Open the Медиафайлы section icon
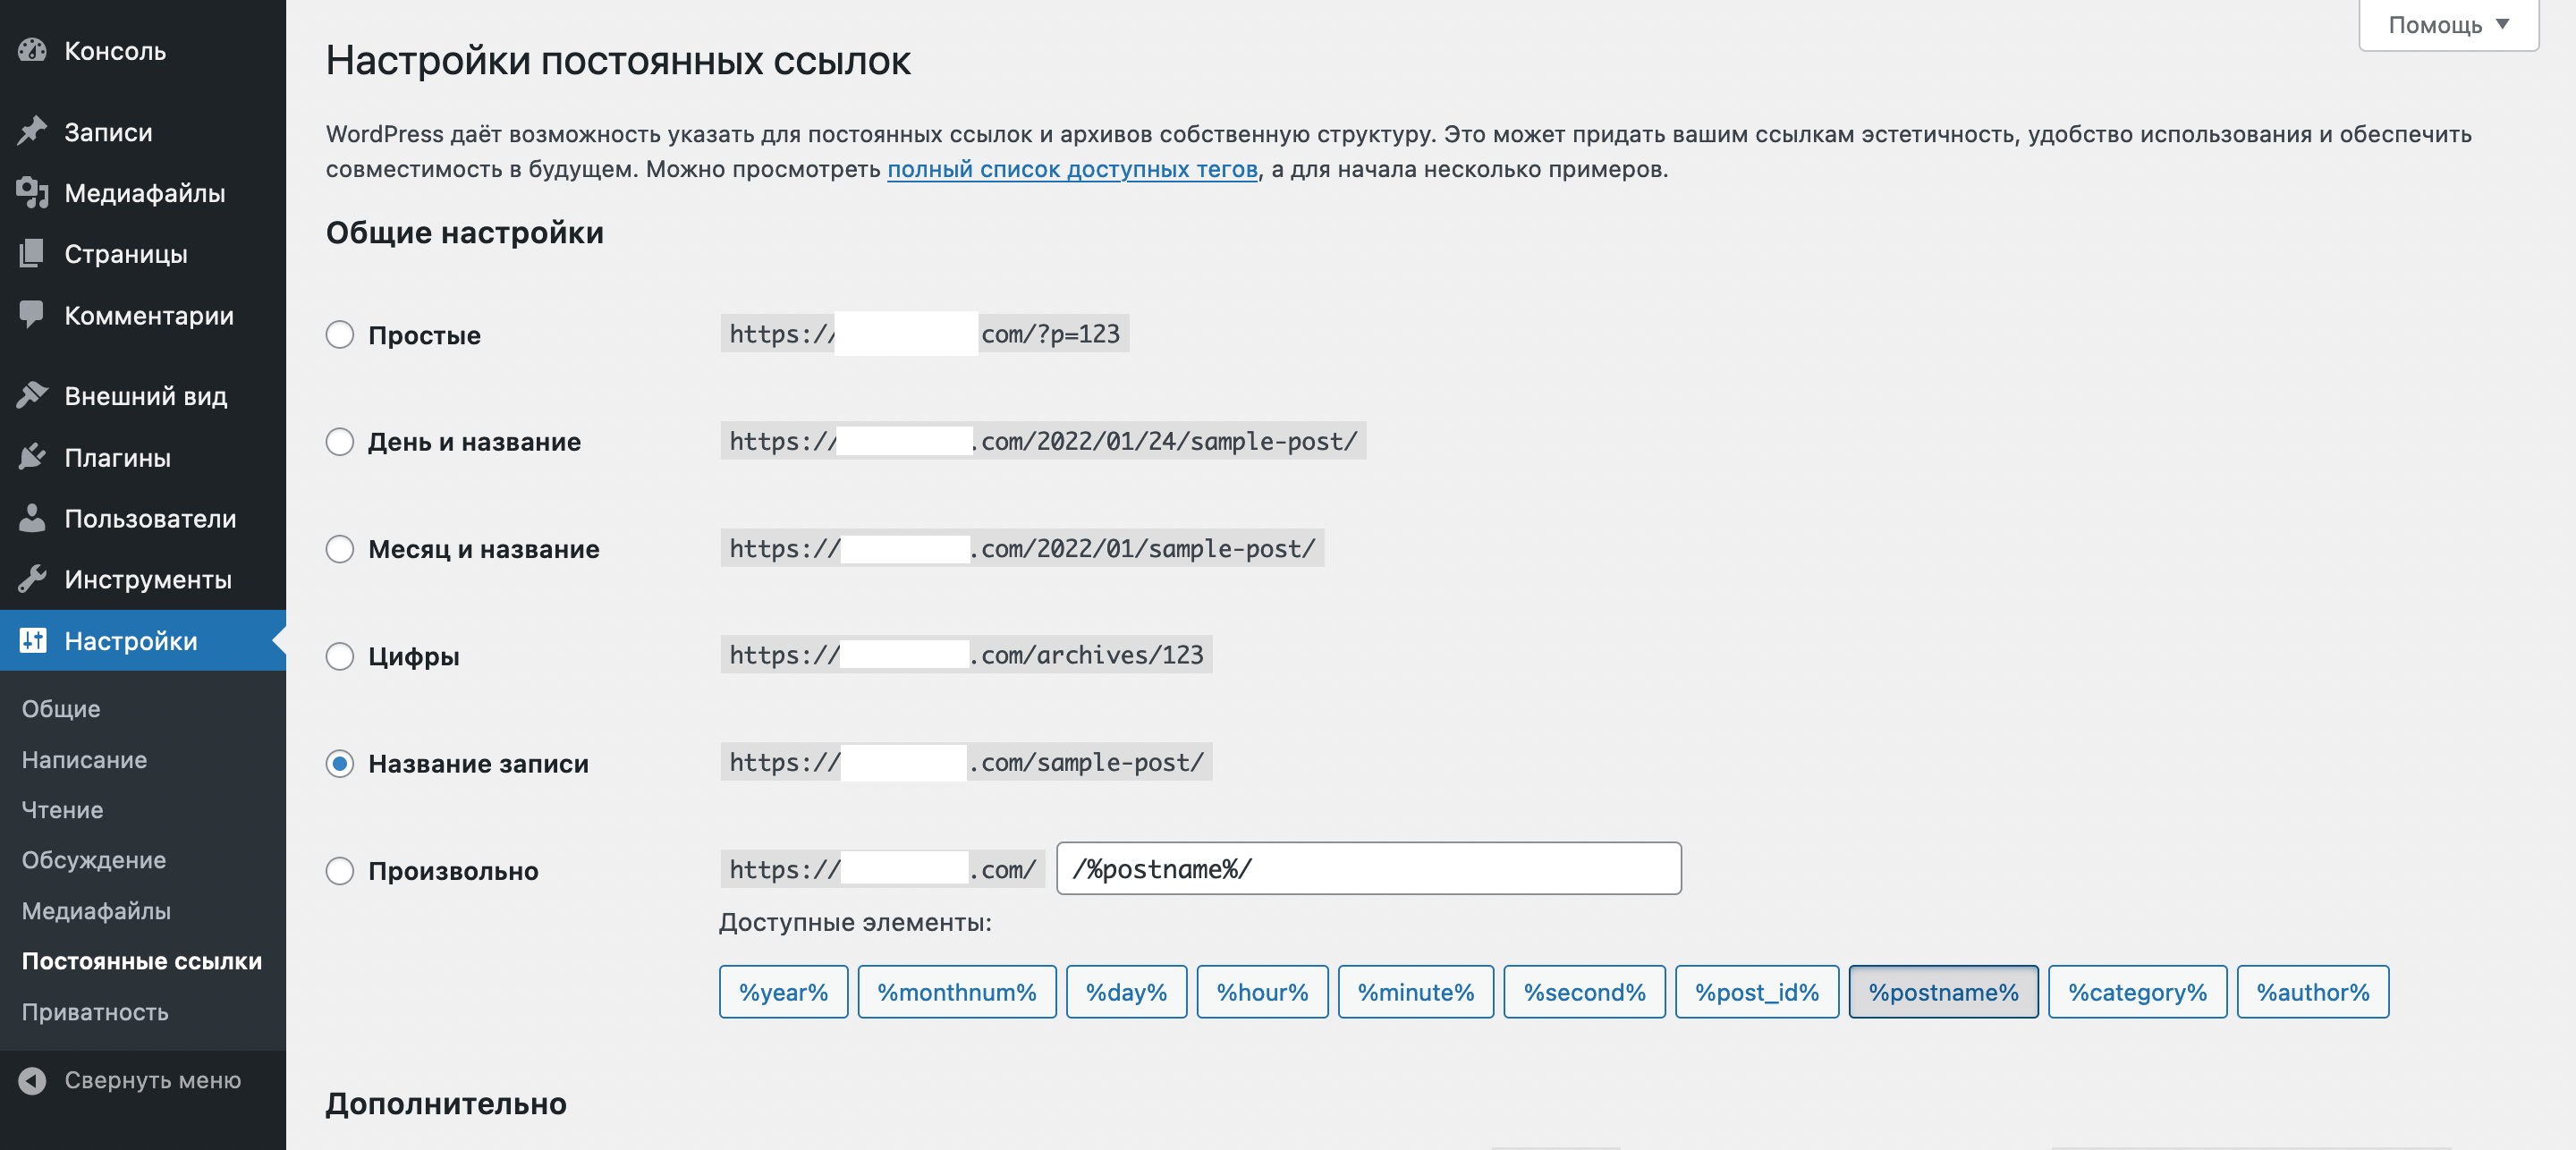The width and height of the screenshot is (2576, 1150). [33, 193]
